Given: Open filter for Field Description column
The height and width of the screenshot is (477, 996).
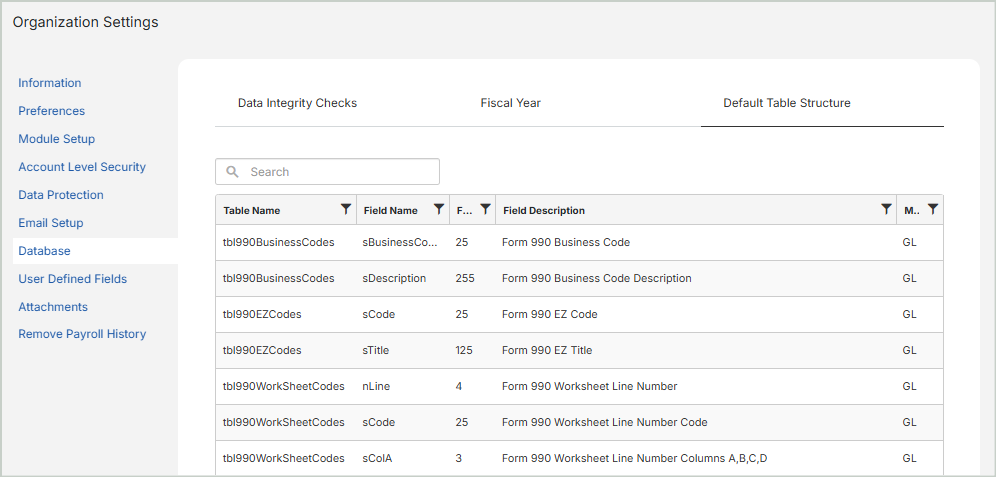Looking at the screenshot, I should click(886, 209).
